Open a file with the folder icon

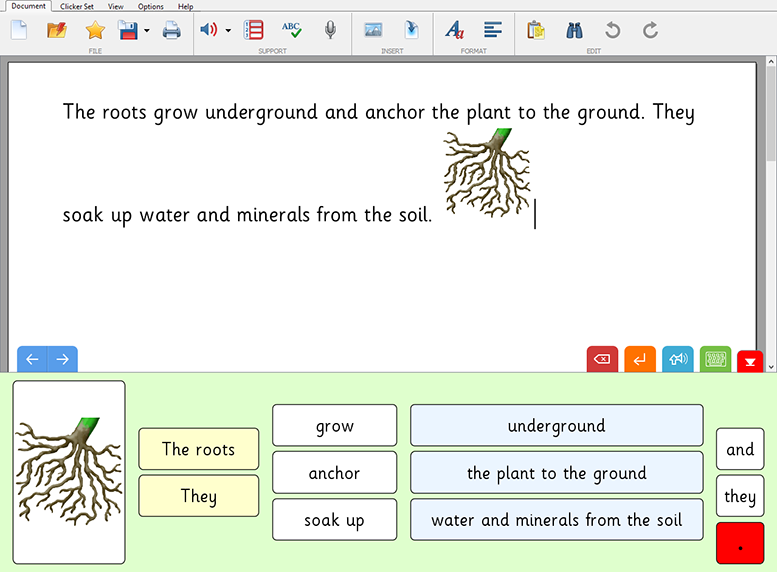point(57,30)
